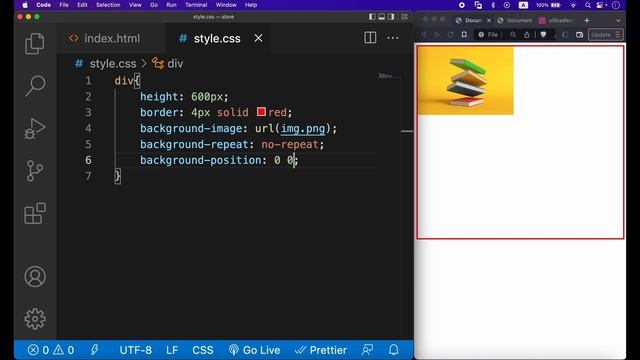Viewport: 640px width, 360px height.
Task: Toggle the bottom panel layout icon
Action: point(382,17)
